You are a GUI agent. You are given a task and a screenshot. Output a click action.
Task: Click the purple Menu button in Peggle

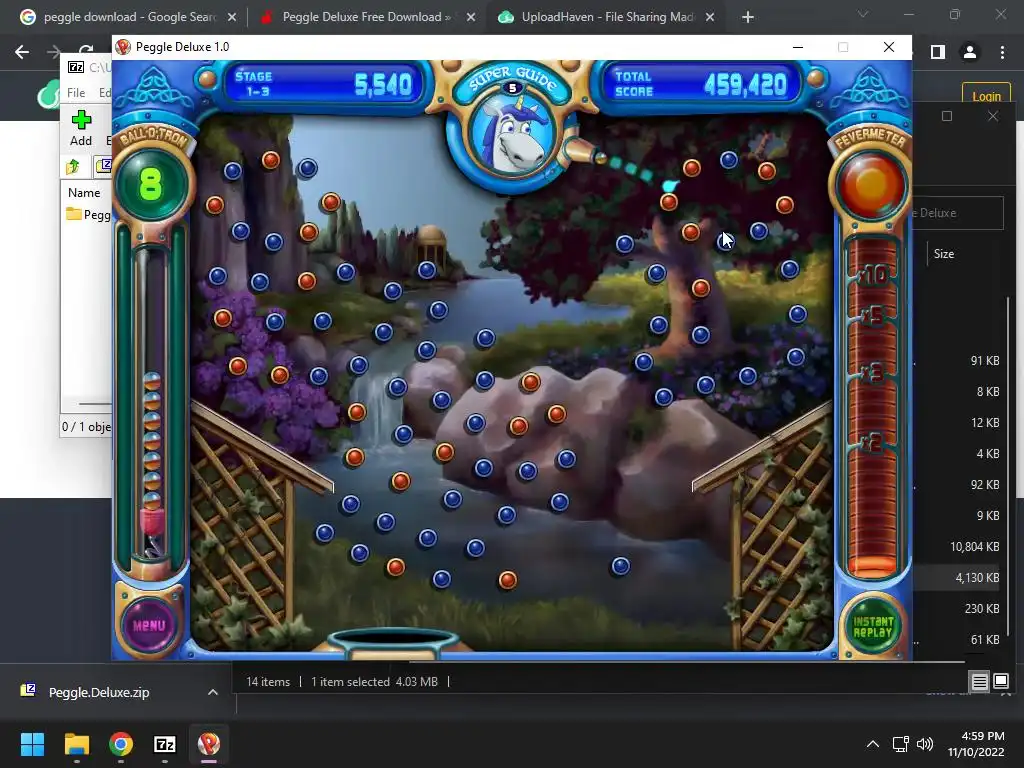tap(150, 625)
